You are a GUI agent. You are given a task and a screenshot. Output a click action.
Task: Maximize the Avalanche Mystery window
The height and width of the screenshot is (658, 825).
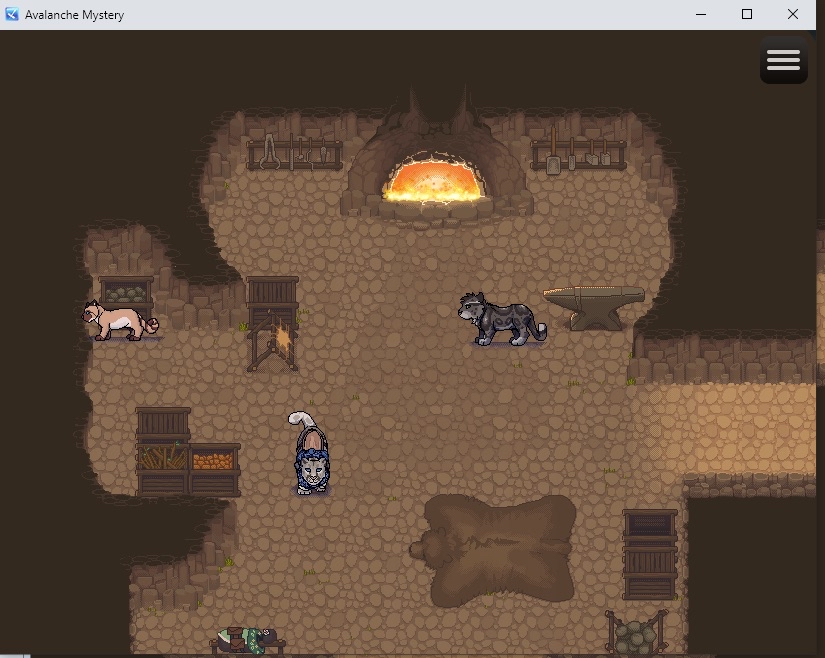click(747, 14)
